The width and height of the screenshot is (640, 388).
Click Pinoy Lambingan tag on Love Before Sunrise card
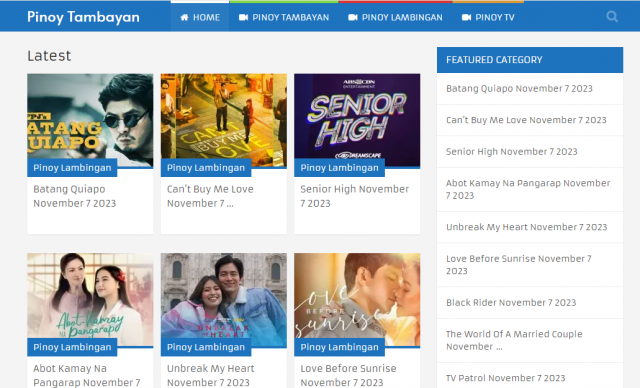(339, 347)
